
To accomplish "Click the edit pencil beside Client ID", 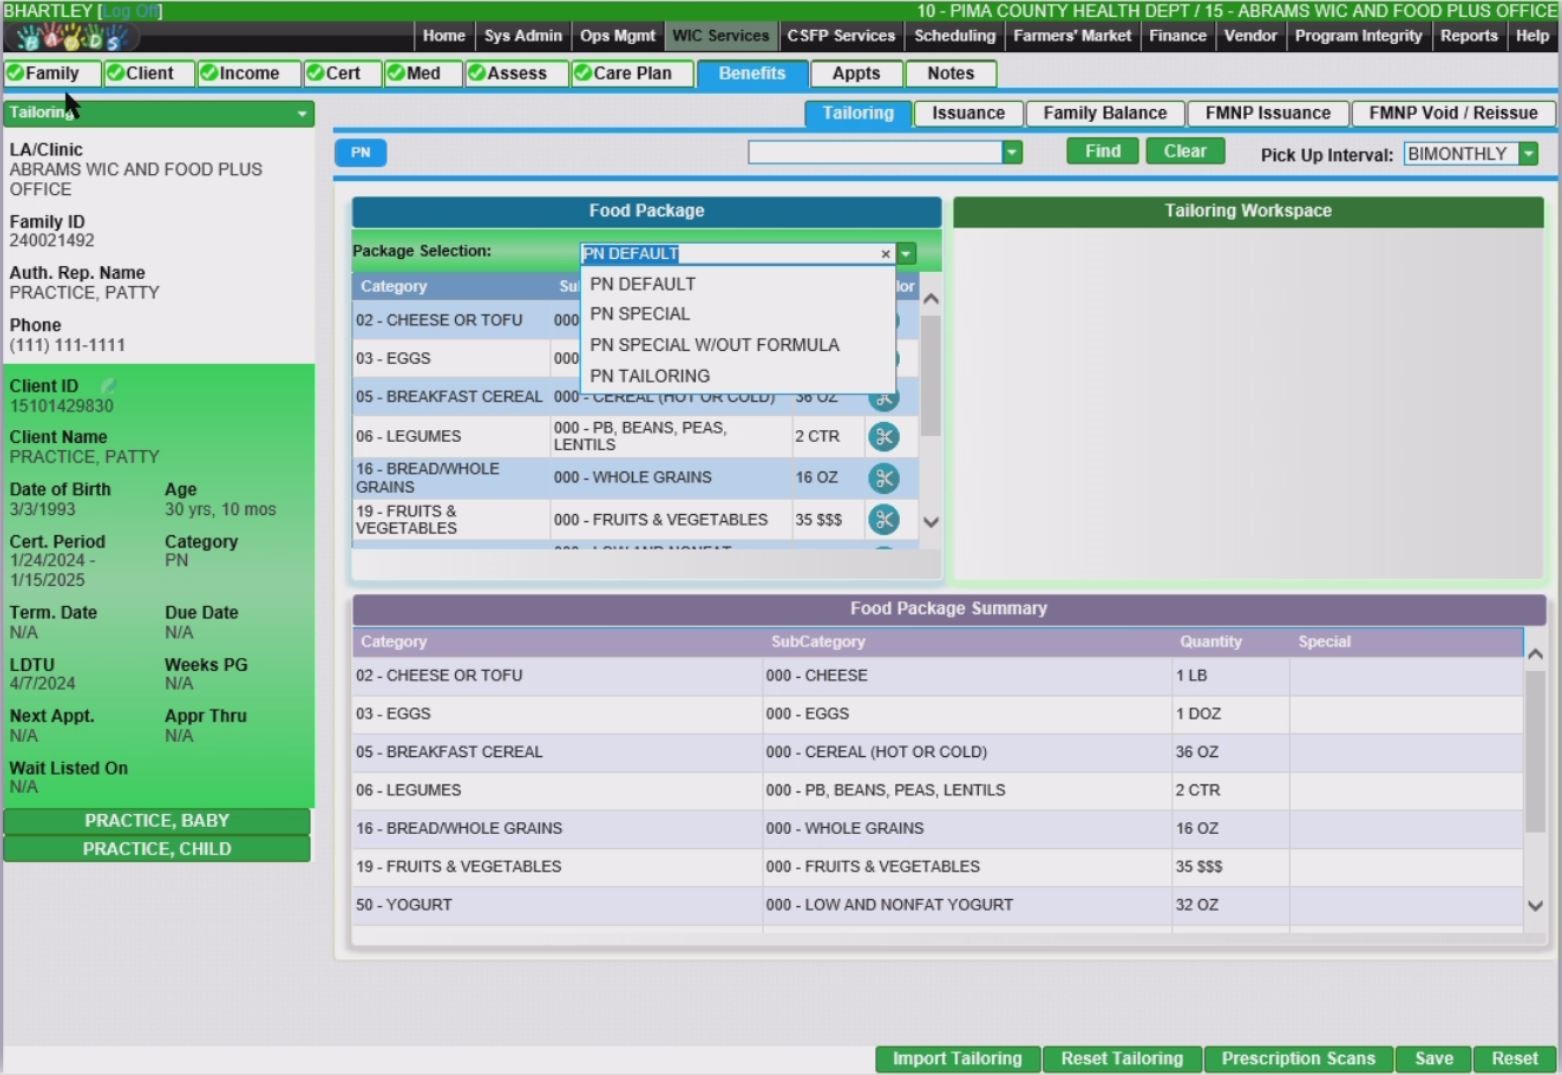I will (108, 386).
